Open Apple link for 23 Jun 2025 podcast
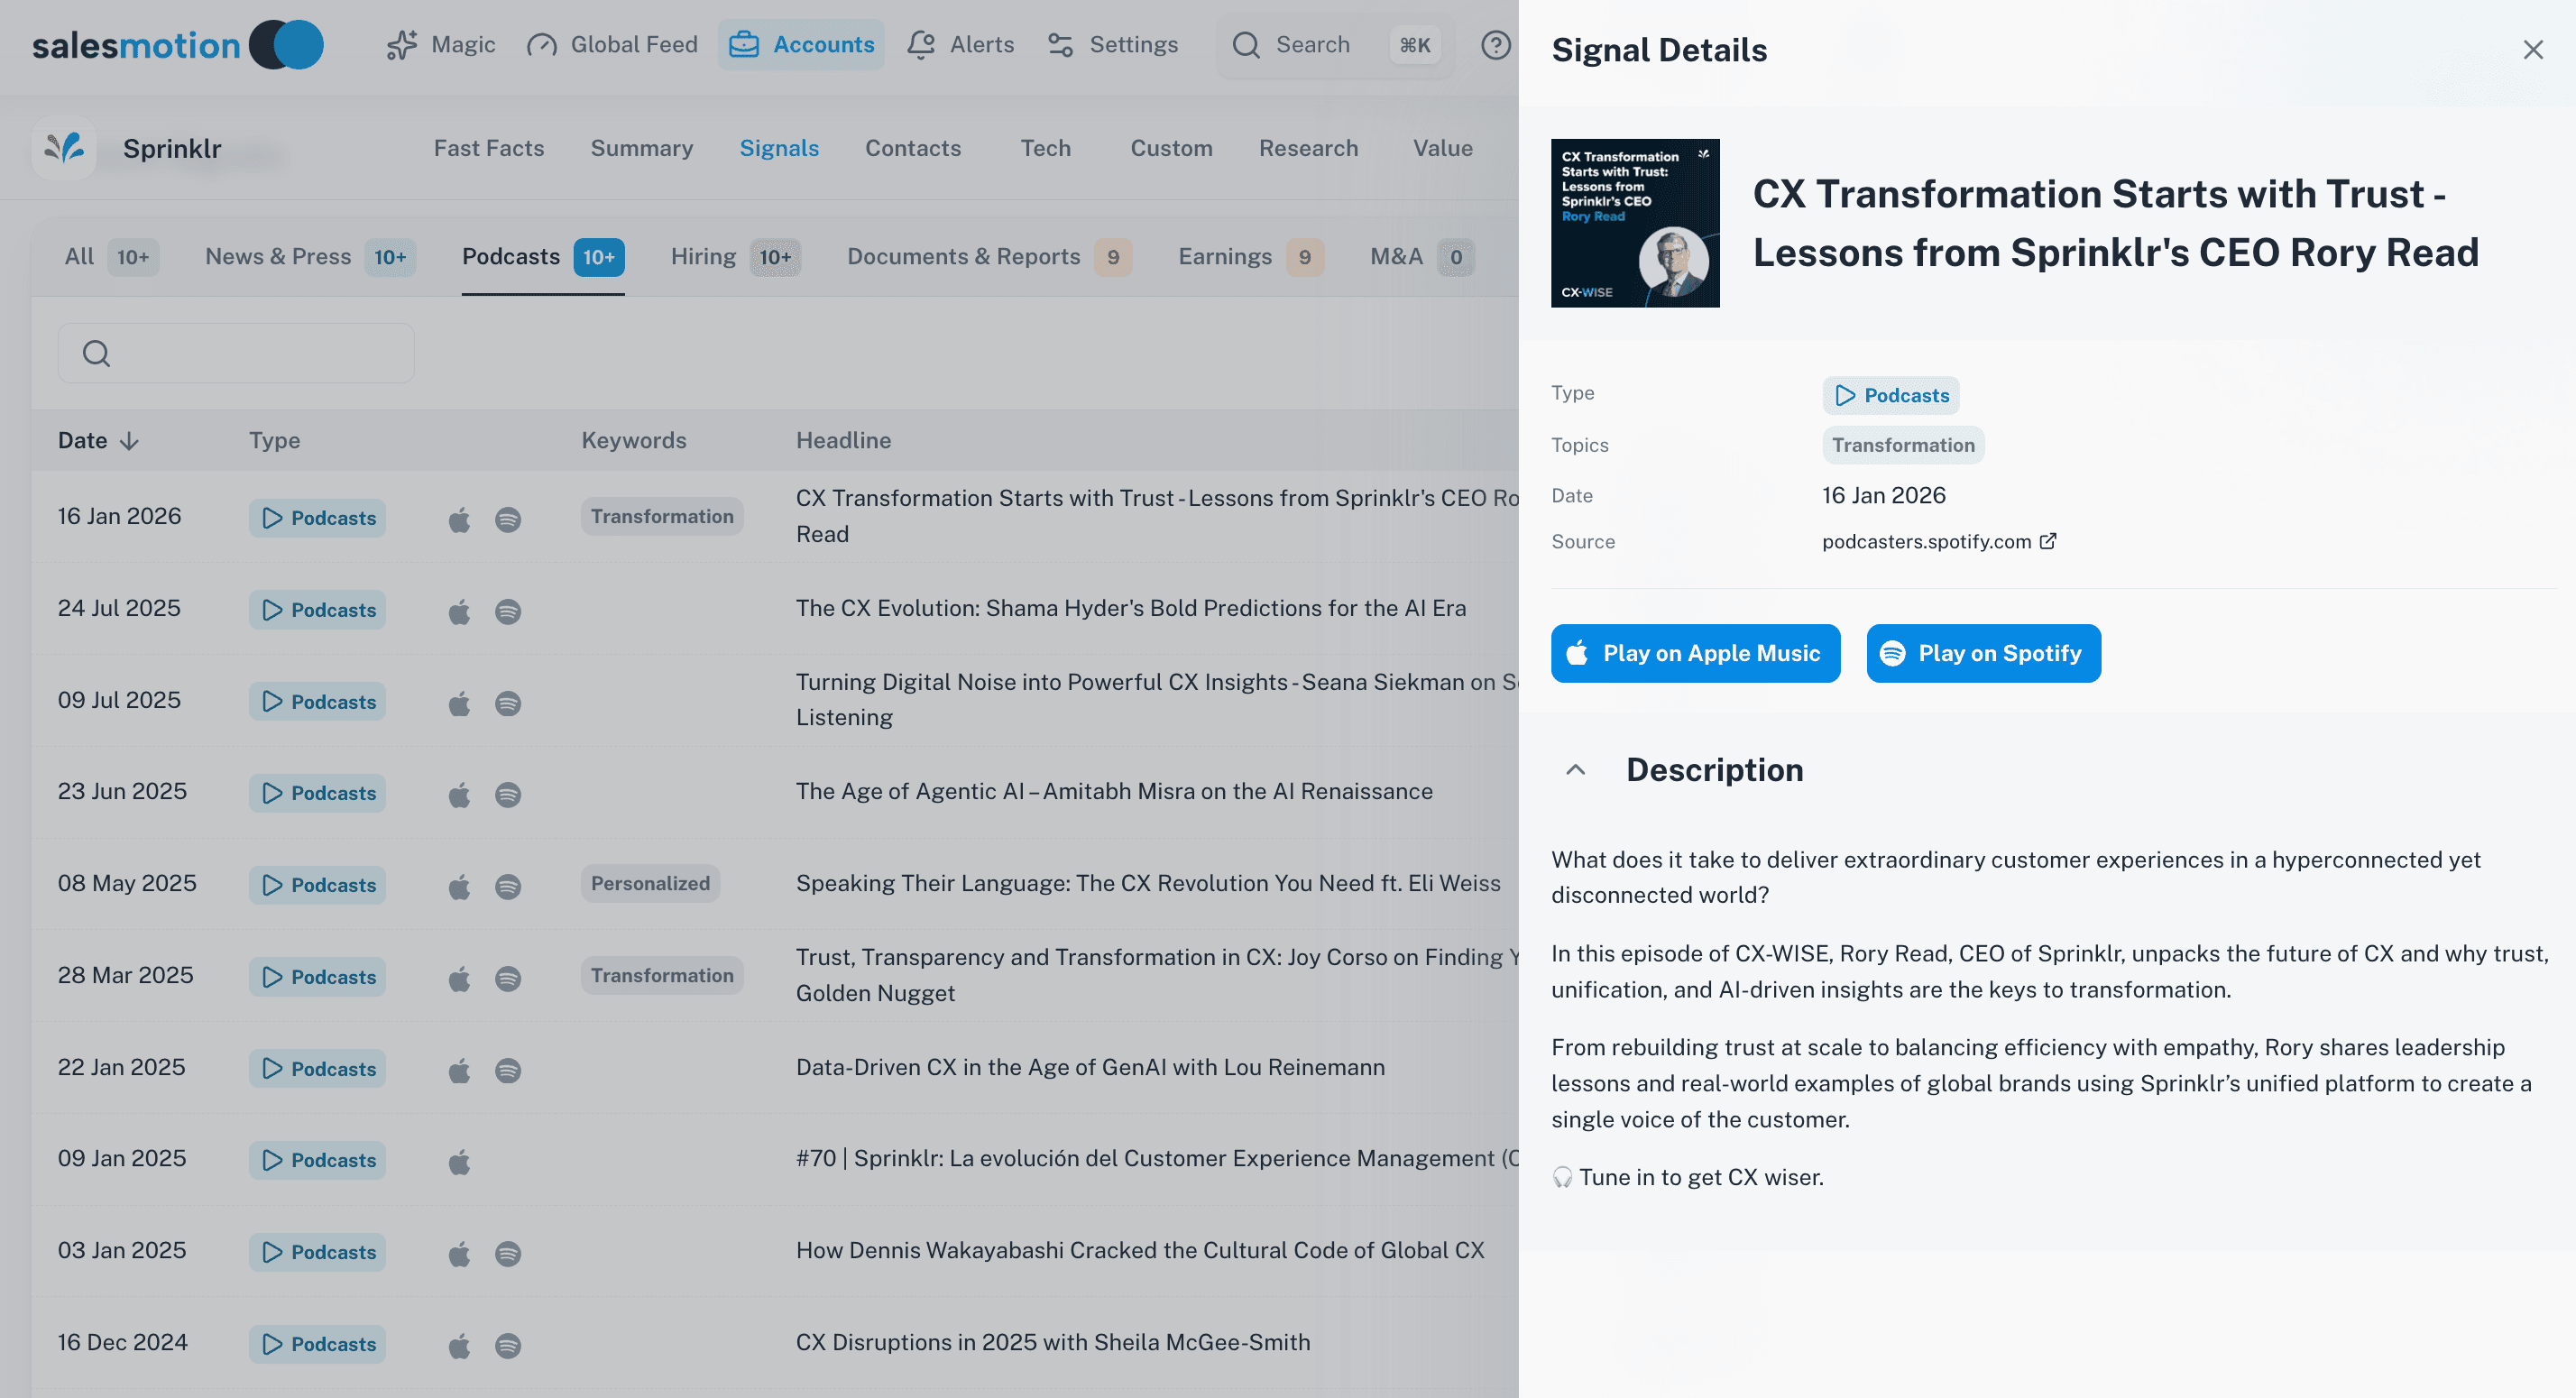This screenshot has width=2576, height=1398. (459, 794)
